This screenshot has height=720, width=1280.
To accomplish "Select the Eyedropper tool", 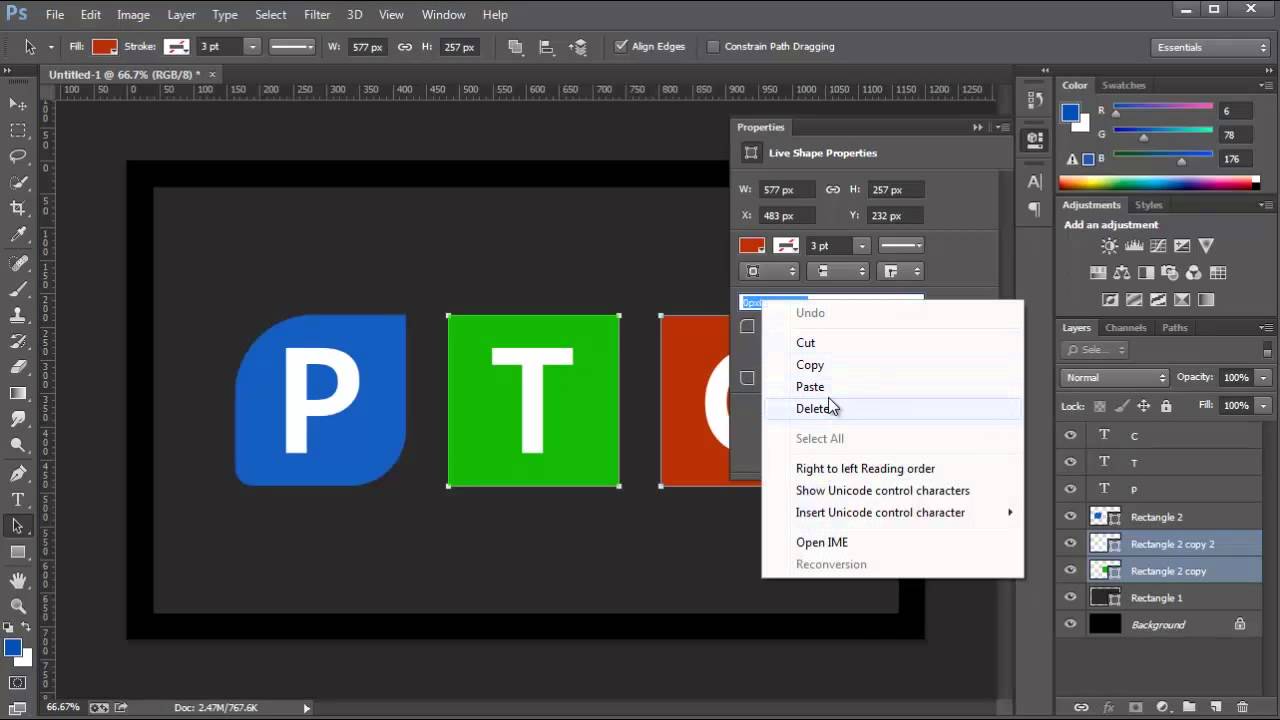I will tap(18, 234).
